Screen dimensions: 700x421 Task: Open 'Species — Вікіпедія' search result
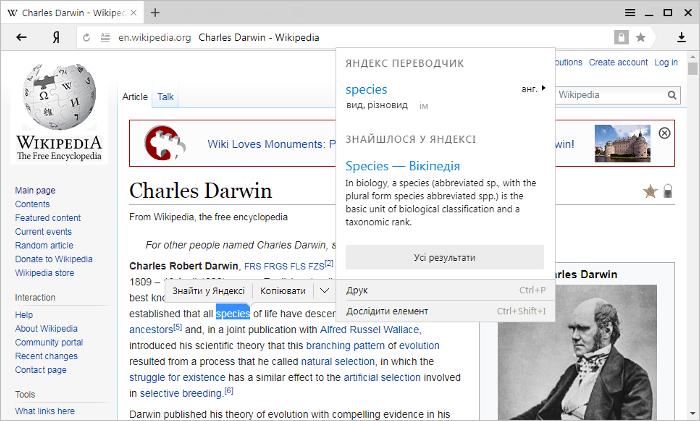[x=403, y=166]
